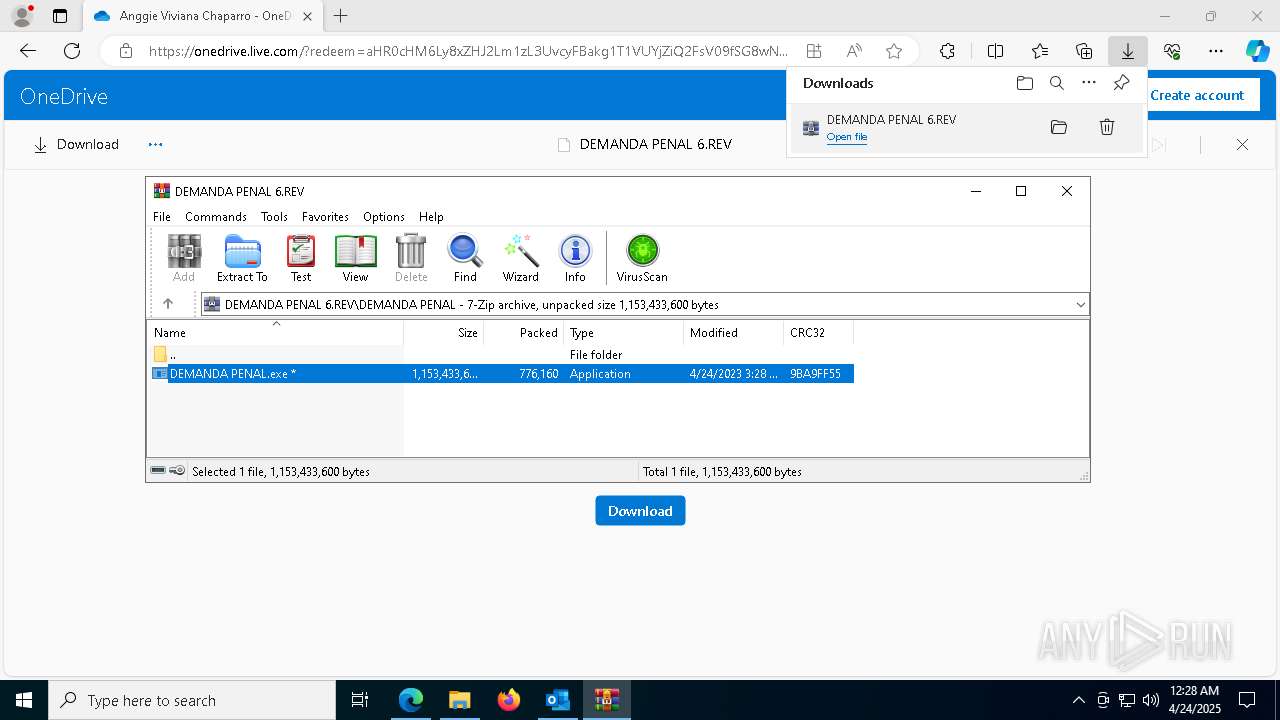Open Downloads panel more options
This screenshot has width=1280, height=720.
pyautogui.click(x=1089, y=83)
